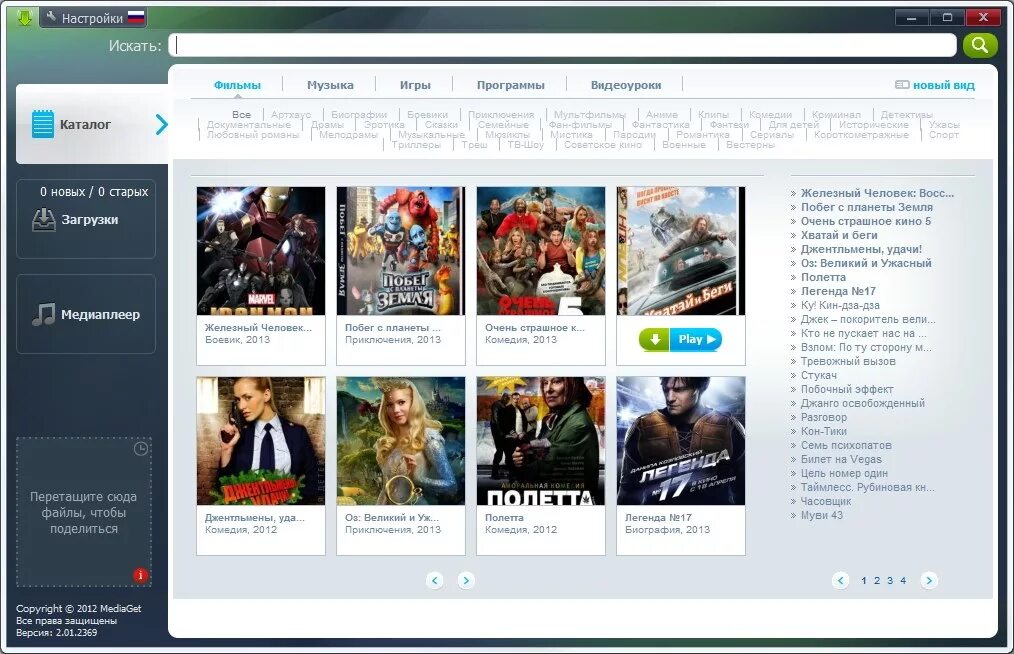This screenshot has height=654, width=1014.
Task: Switch to the Программы tab
Action: (510, 85)
